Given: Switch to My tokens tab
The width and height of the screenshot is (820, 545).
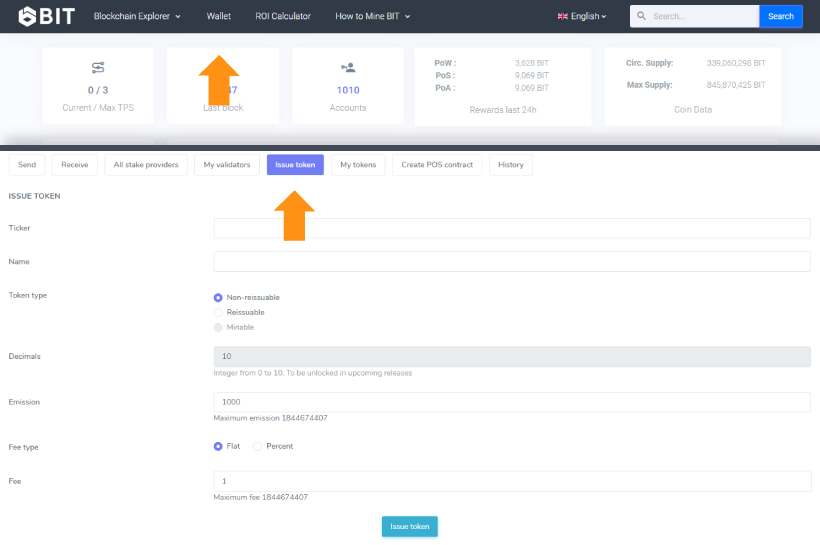Looking at the screenshot, I should tap(358, 164).
